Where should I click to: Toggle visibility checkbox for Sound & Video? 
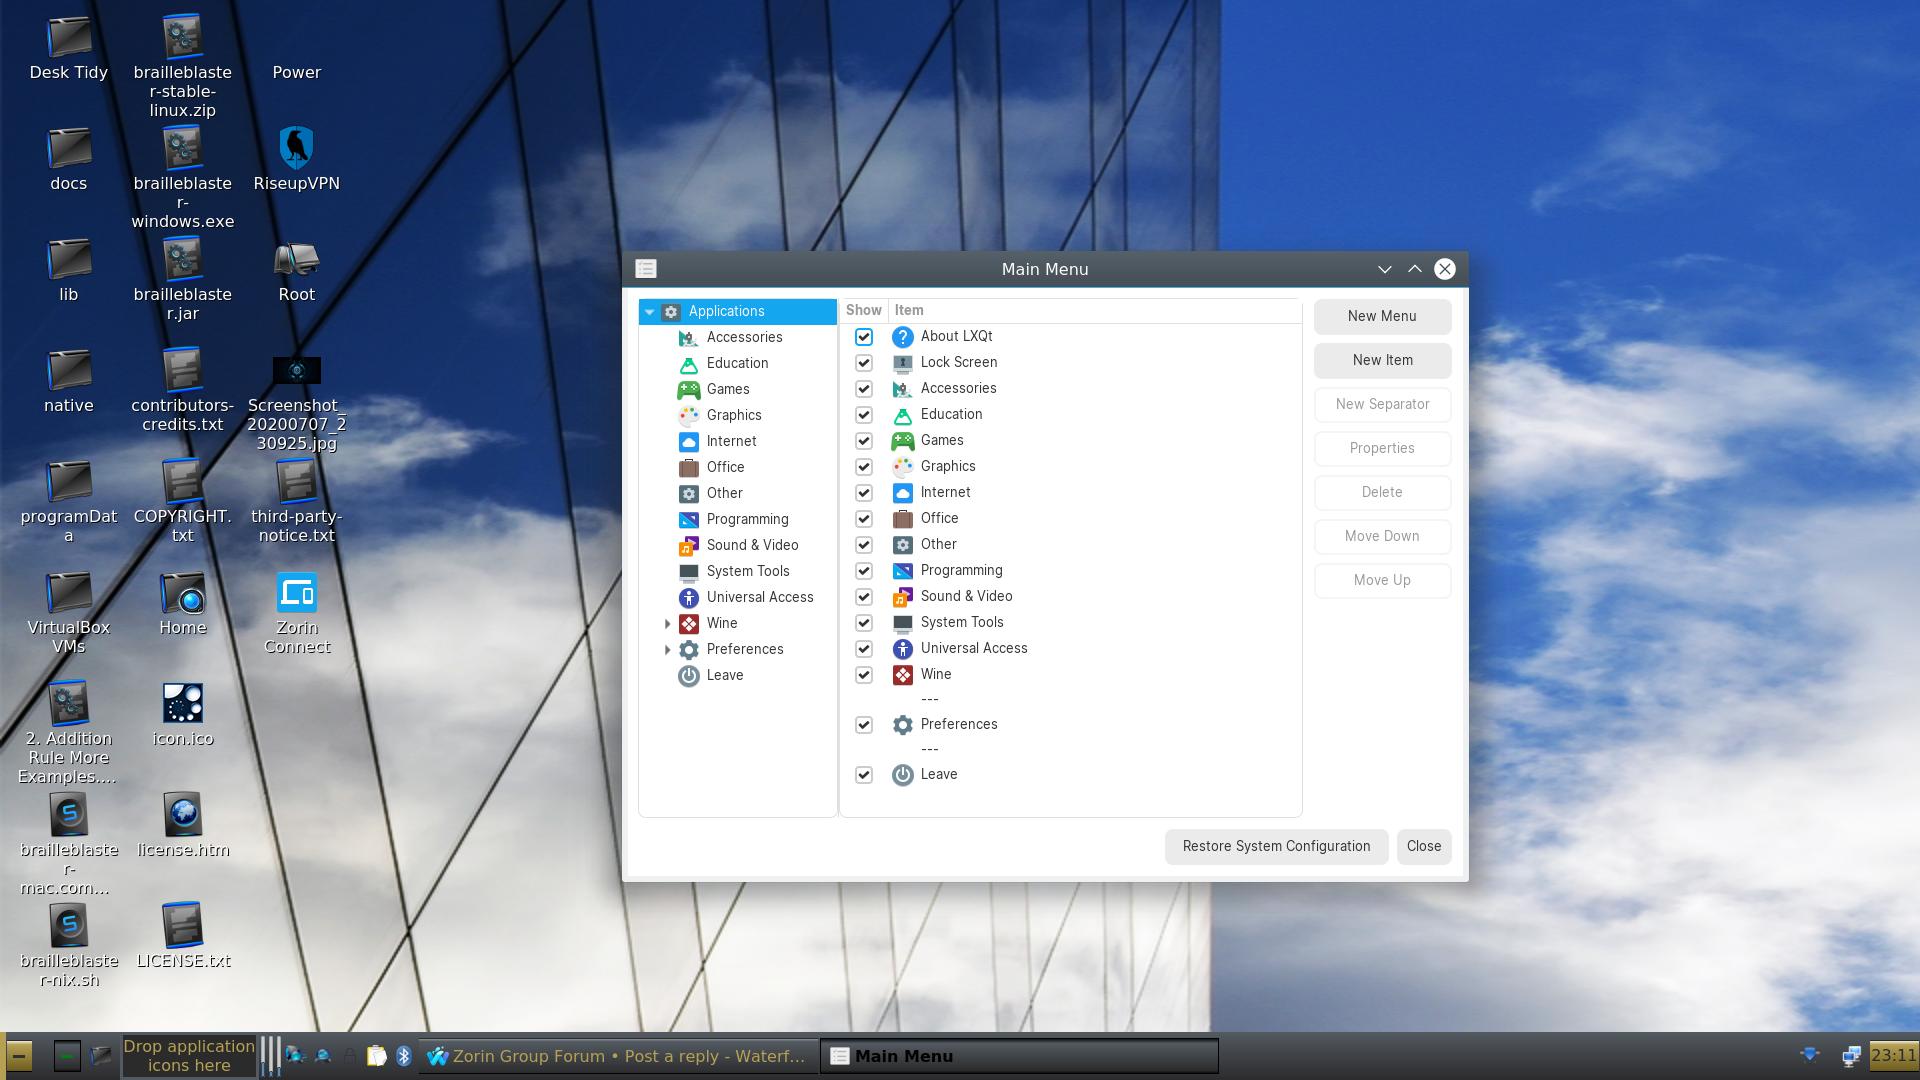[864, 596]
